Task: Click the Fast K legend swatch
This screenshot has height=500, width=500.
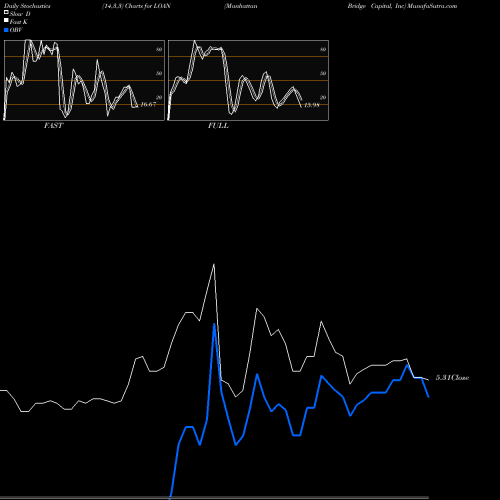Action: (6, 21)
